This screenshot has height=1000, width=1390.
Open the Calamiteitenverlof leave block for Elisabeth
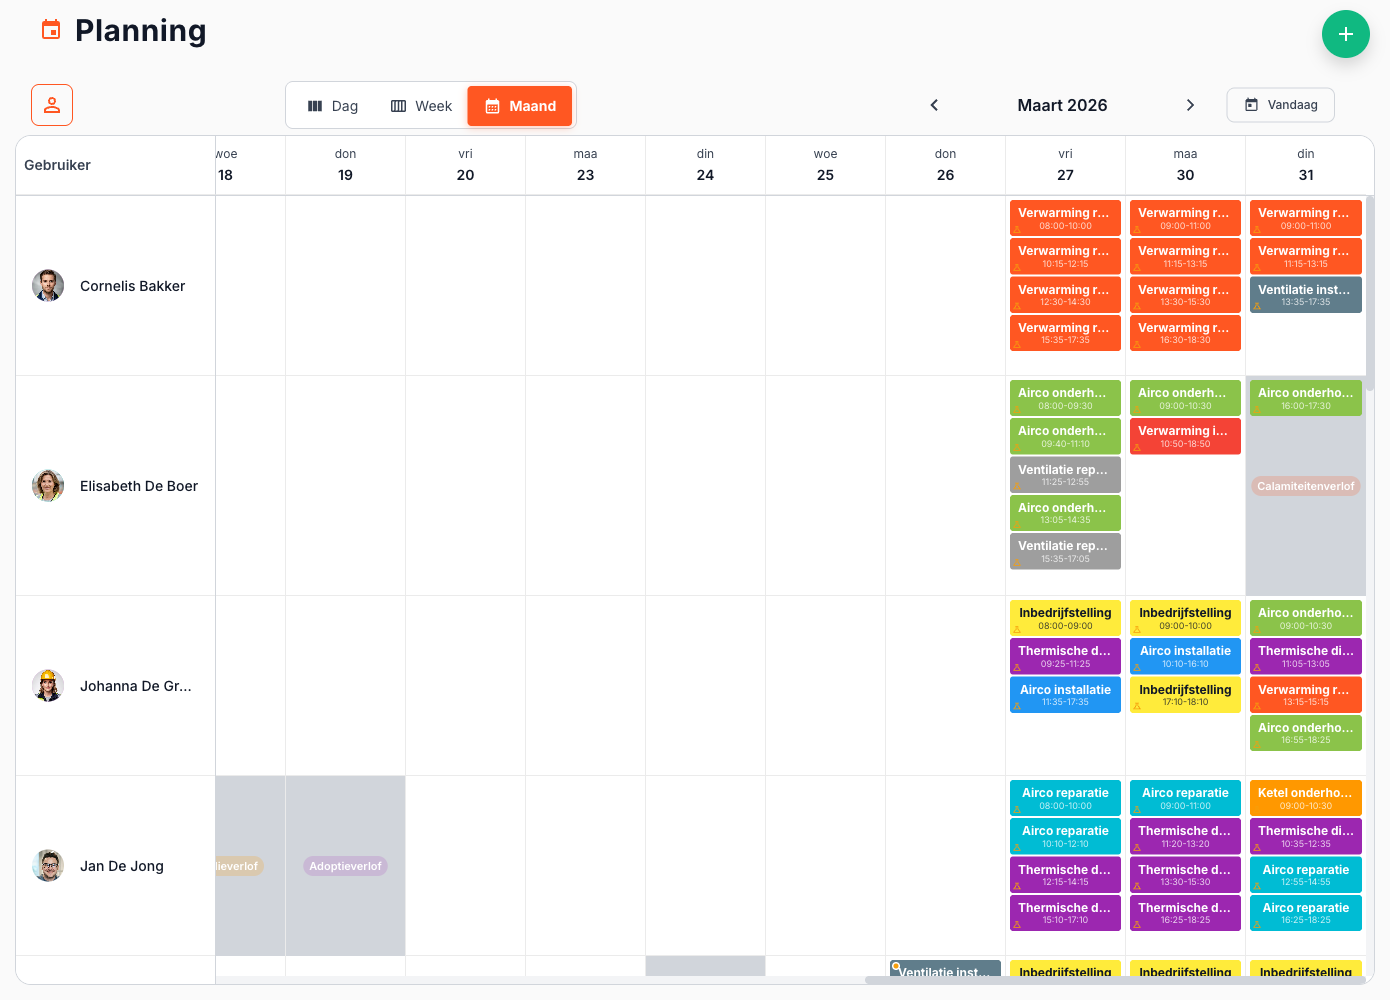click(1305, 486)
